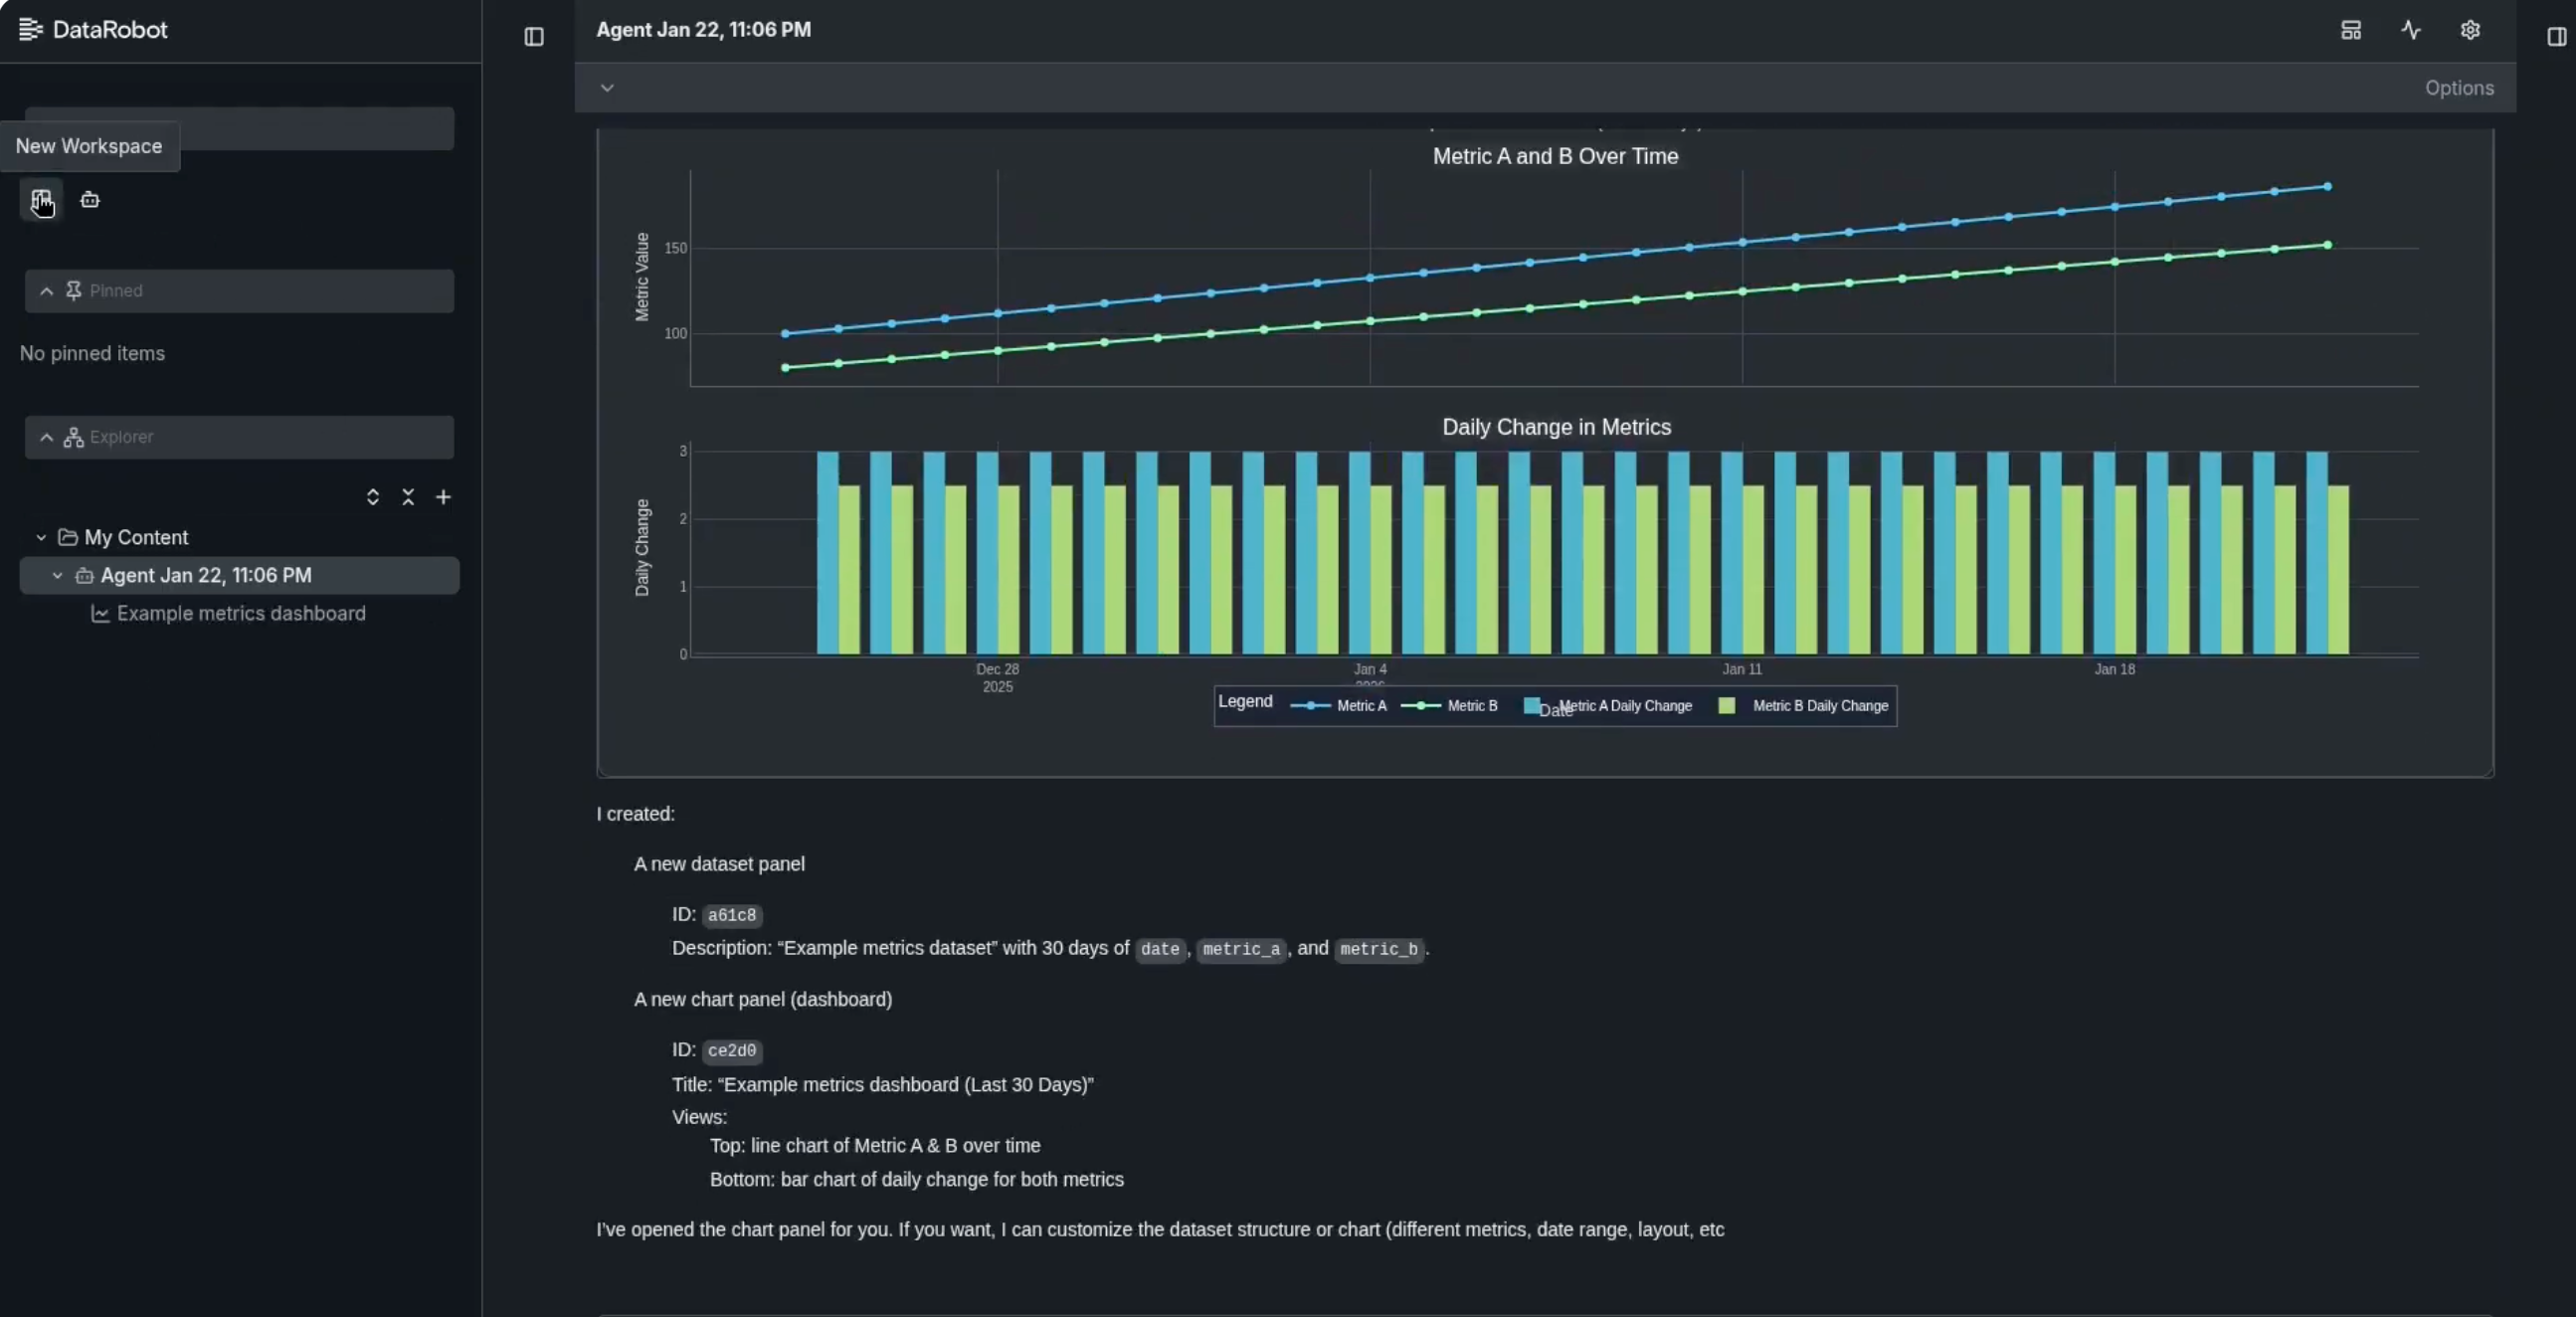Collapse the My Content folder
Screen dimensions: 2576x1317
41,537
